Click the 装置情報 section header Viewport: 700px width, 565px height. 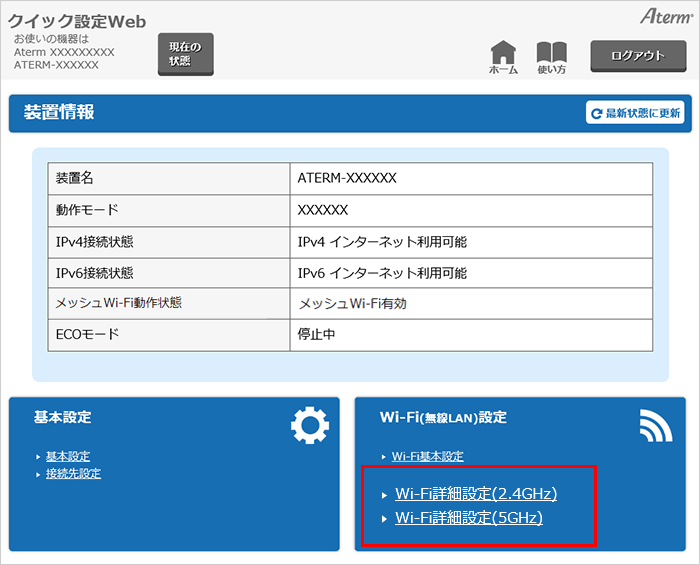pos(58,113)
